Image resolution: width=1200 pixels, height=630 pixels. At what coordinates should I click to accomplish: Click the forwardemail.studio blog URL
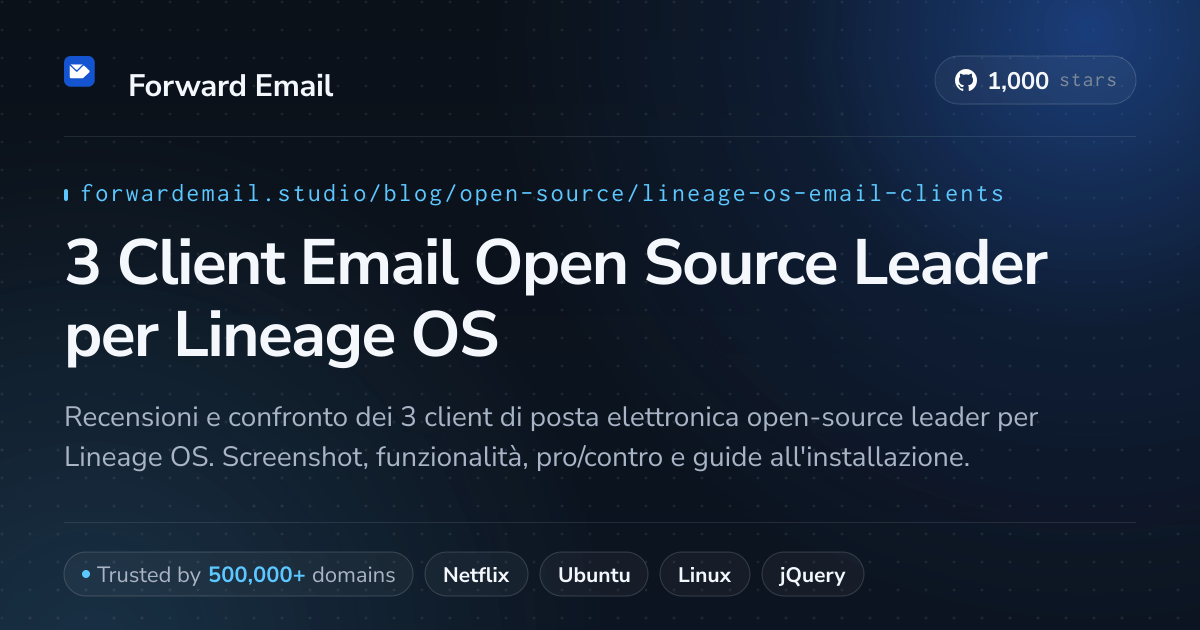pyautogui.click(x=542, y=193)
